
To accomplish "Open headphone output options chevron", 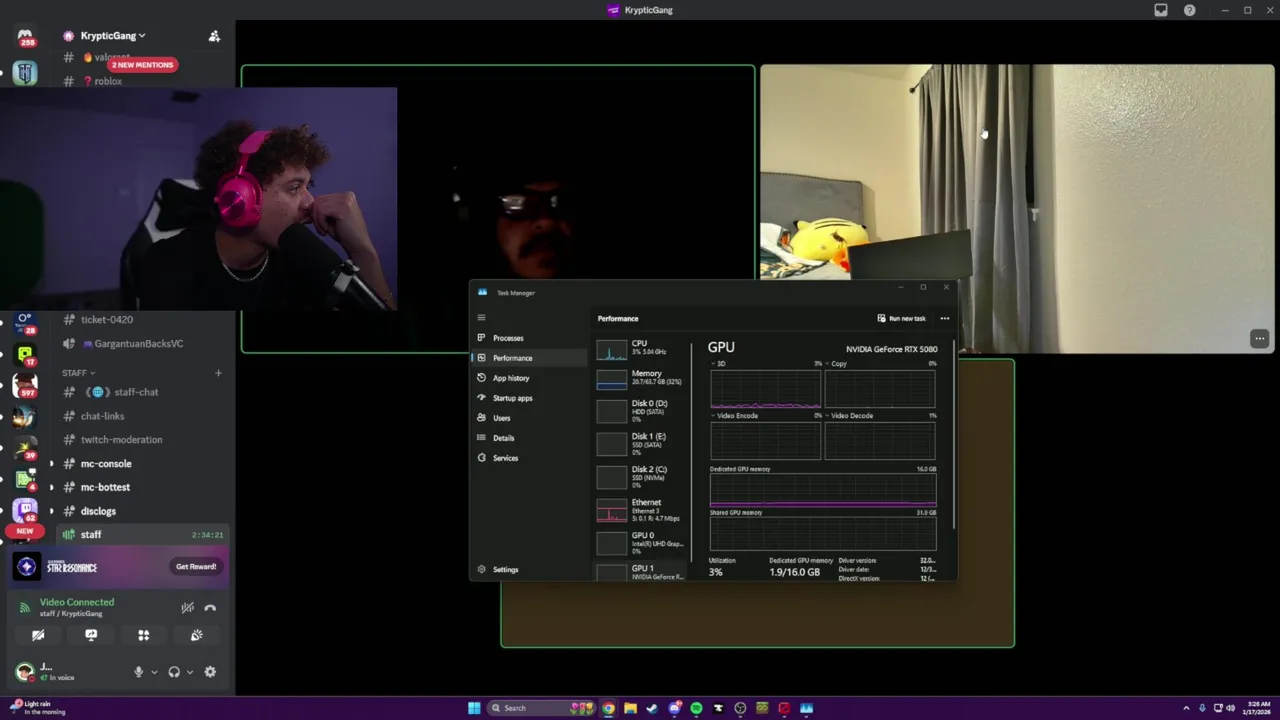I will click(188, 672).
